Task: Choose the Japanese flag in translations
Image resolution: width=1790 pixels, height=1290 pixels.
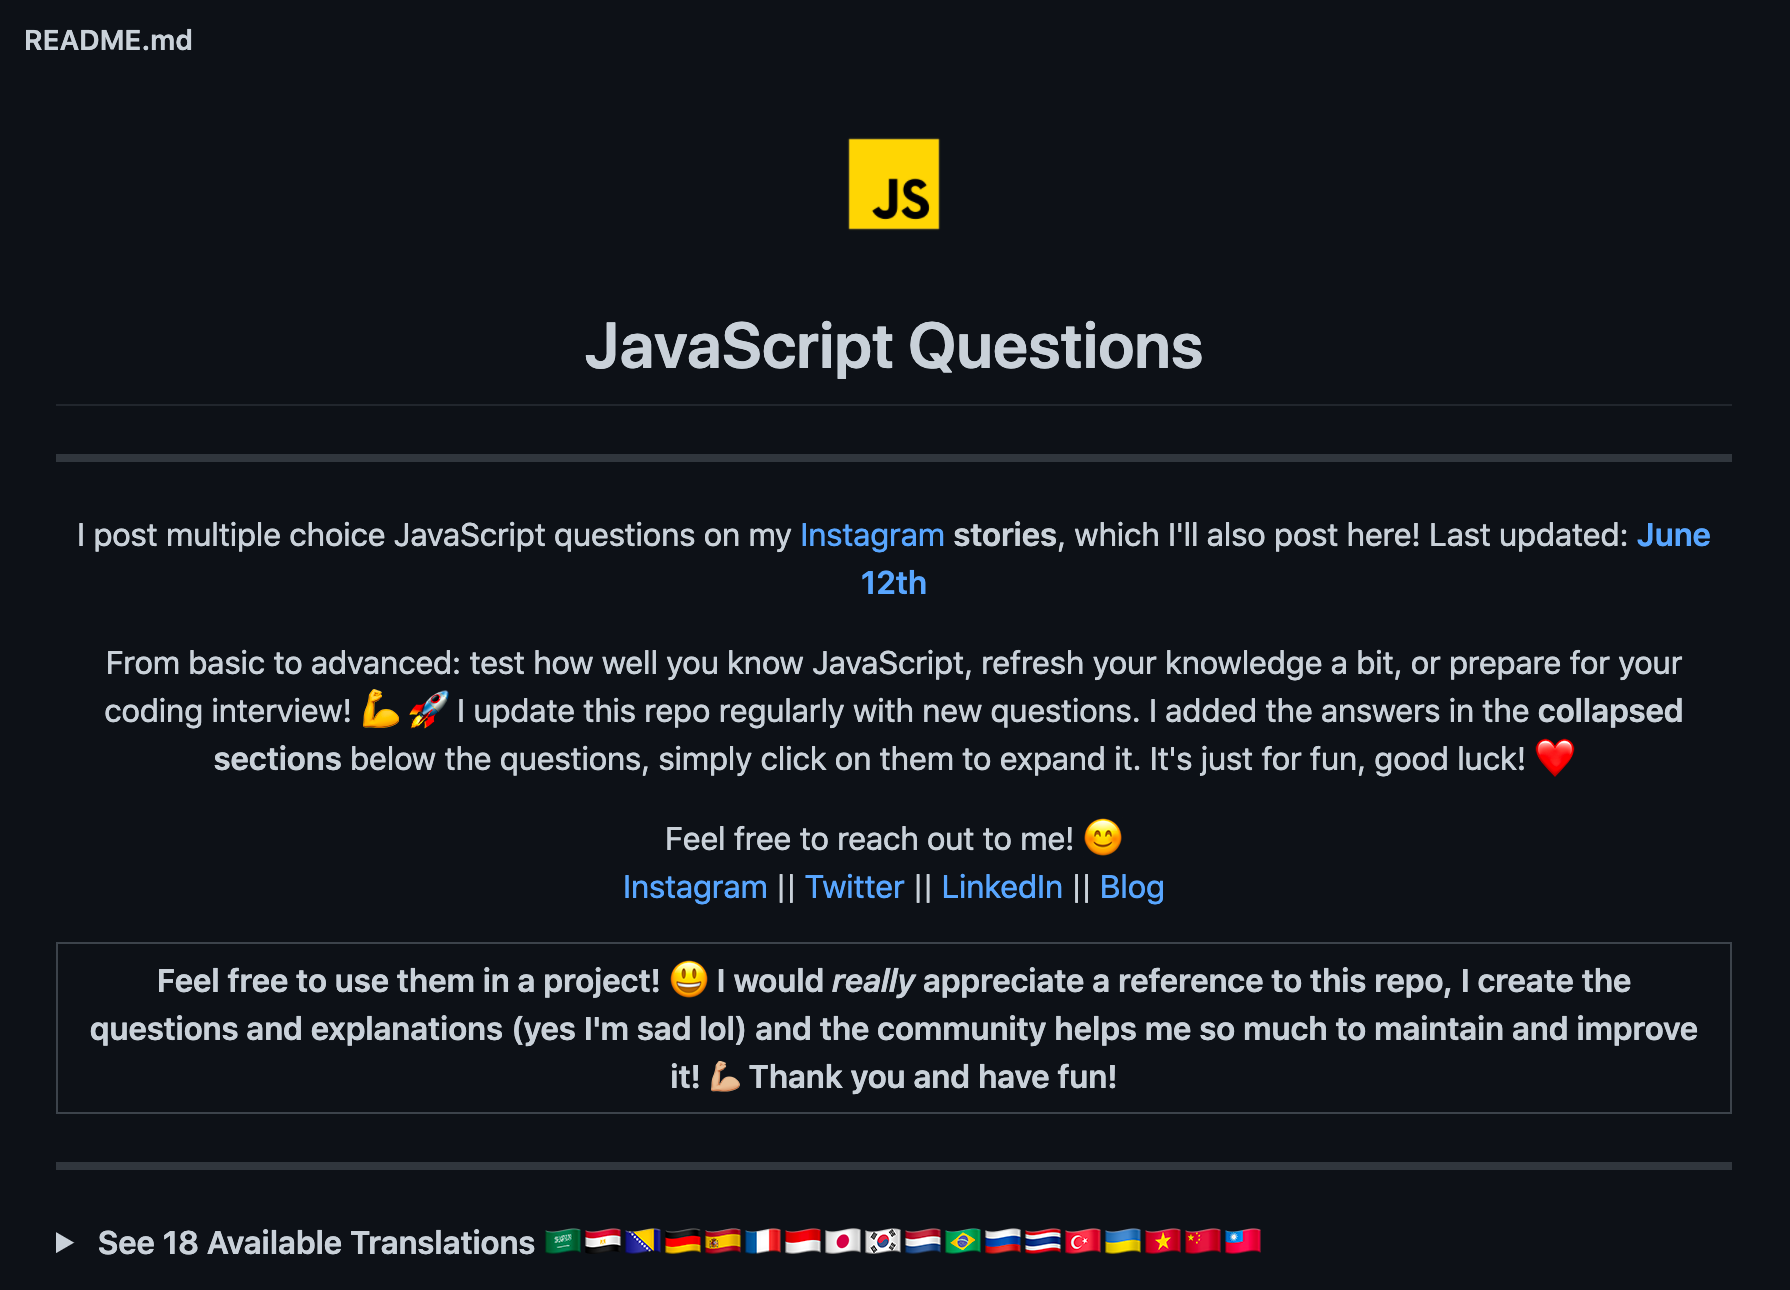Action: click(x=843, y=1242)
